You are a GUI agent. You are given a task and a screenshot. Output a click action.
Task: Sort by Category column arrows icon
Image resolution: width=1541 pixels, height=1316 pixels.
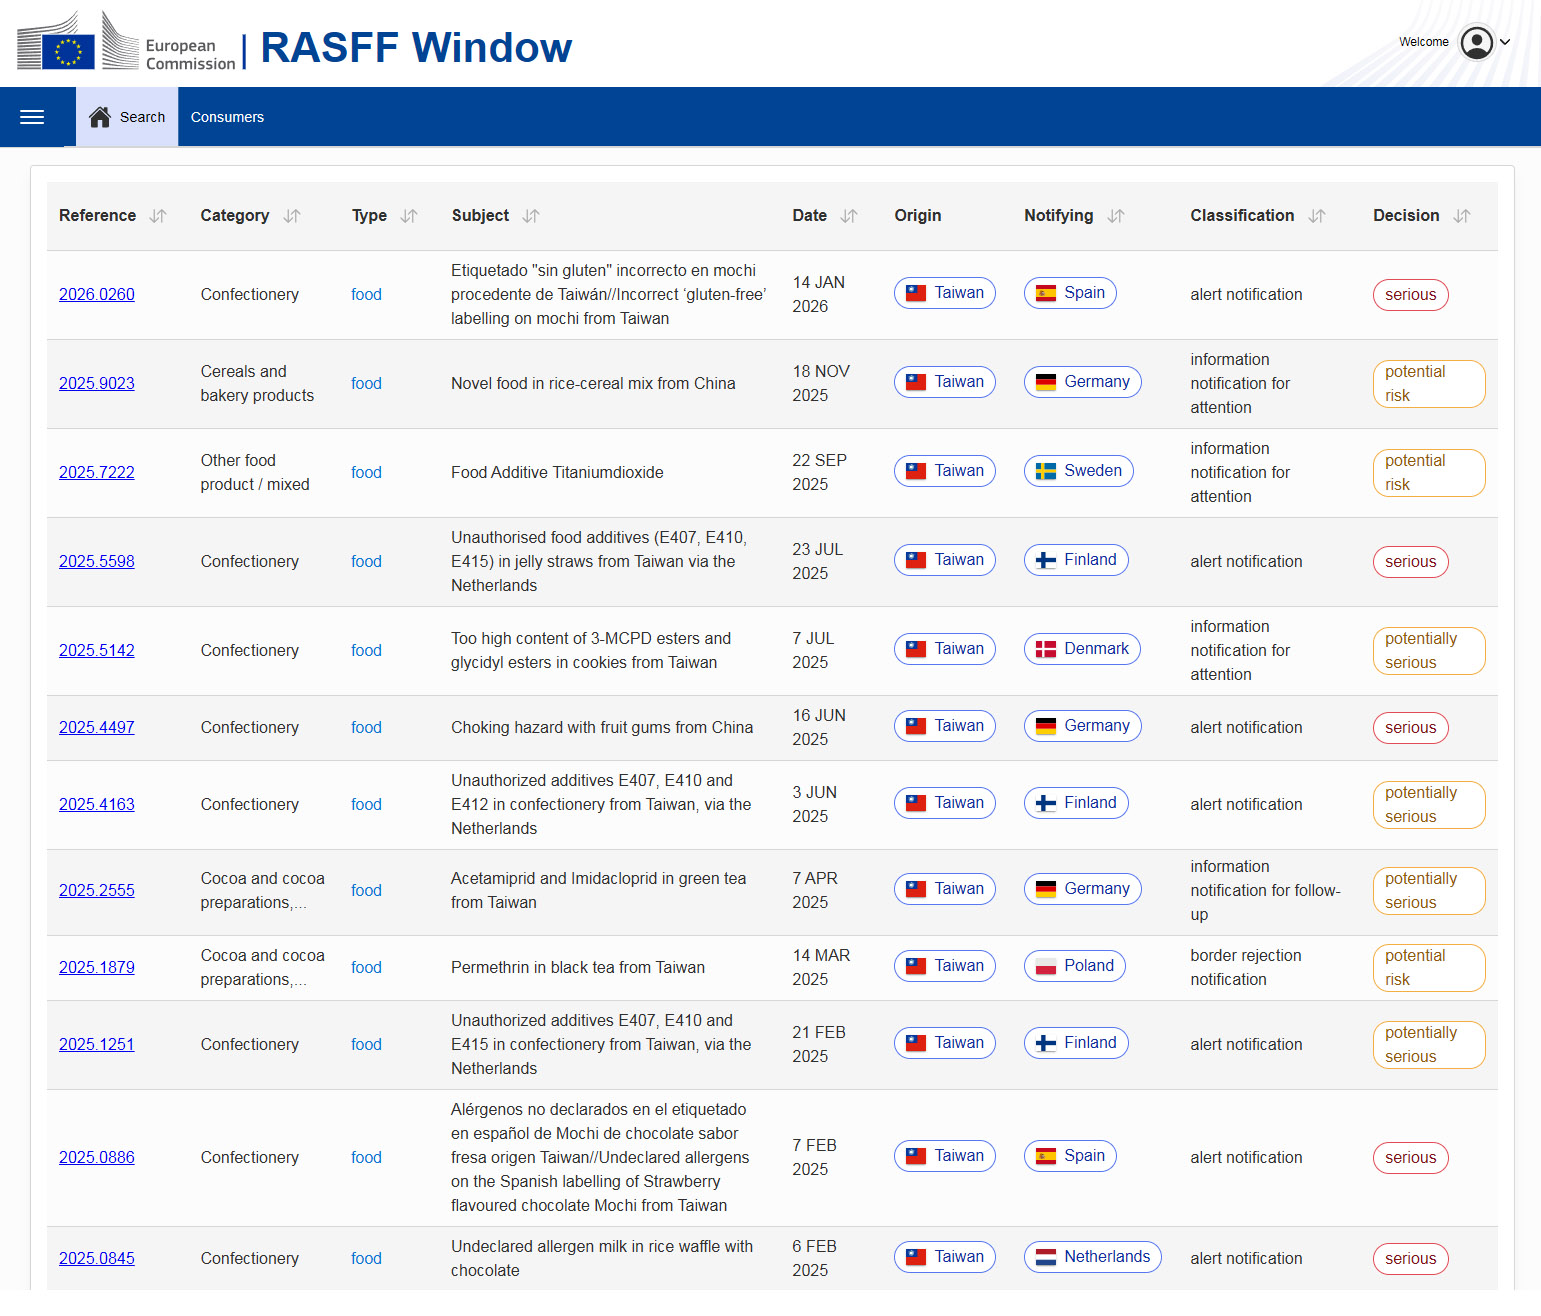[292, 216]
